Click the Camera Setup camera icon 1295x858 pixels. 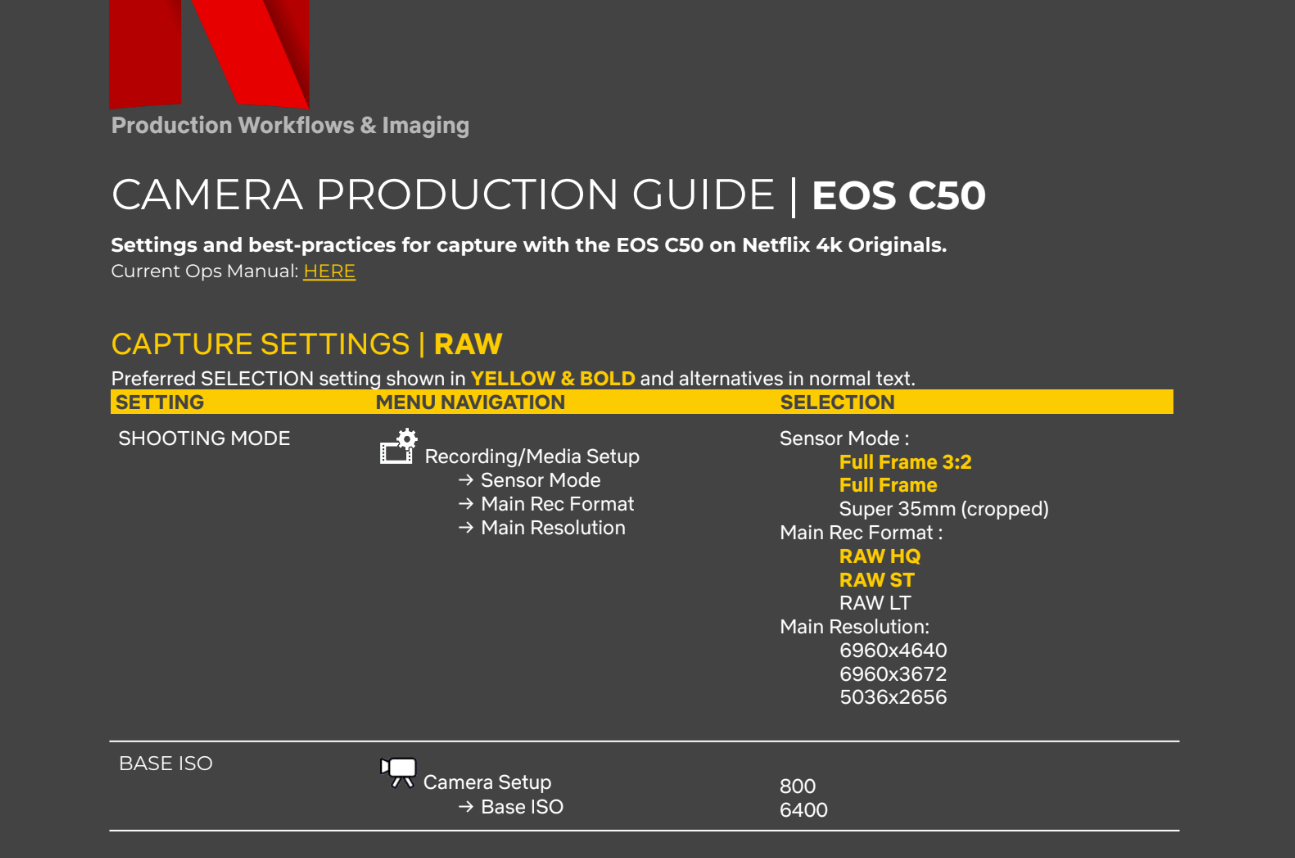tap(398, 772)
